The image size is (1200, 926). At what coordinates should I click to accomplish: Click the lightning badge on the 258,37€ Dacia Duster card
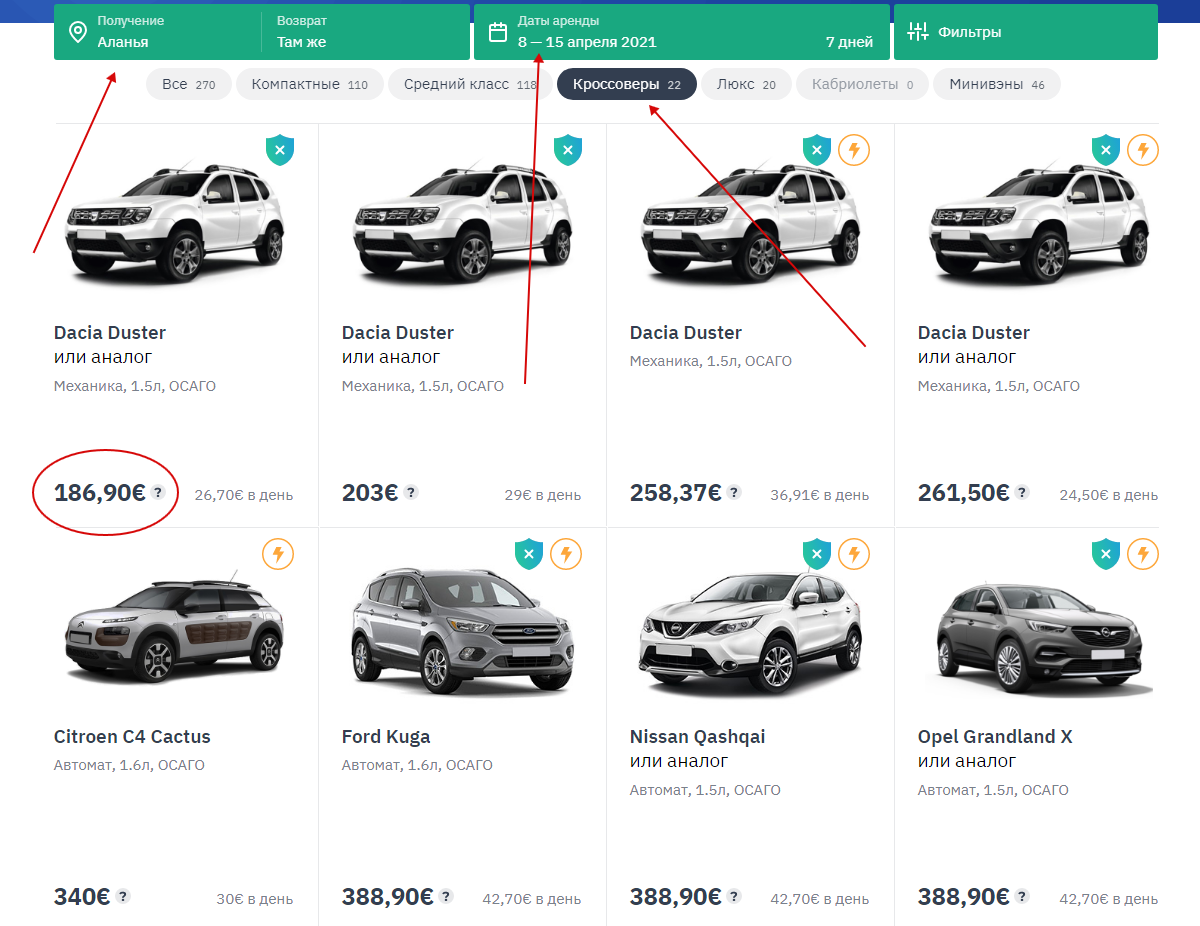[854, 150]
